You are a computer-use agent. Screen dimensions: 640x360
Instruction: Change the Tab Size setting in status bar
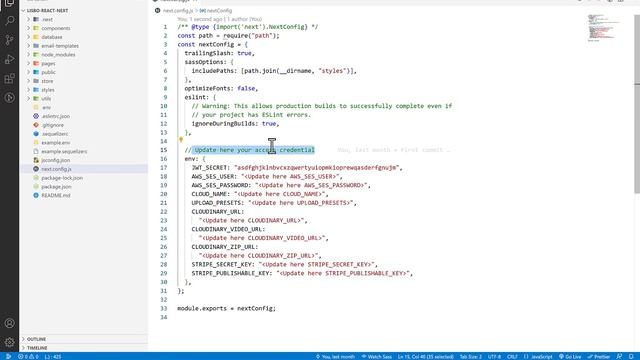pos(470,357)
